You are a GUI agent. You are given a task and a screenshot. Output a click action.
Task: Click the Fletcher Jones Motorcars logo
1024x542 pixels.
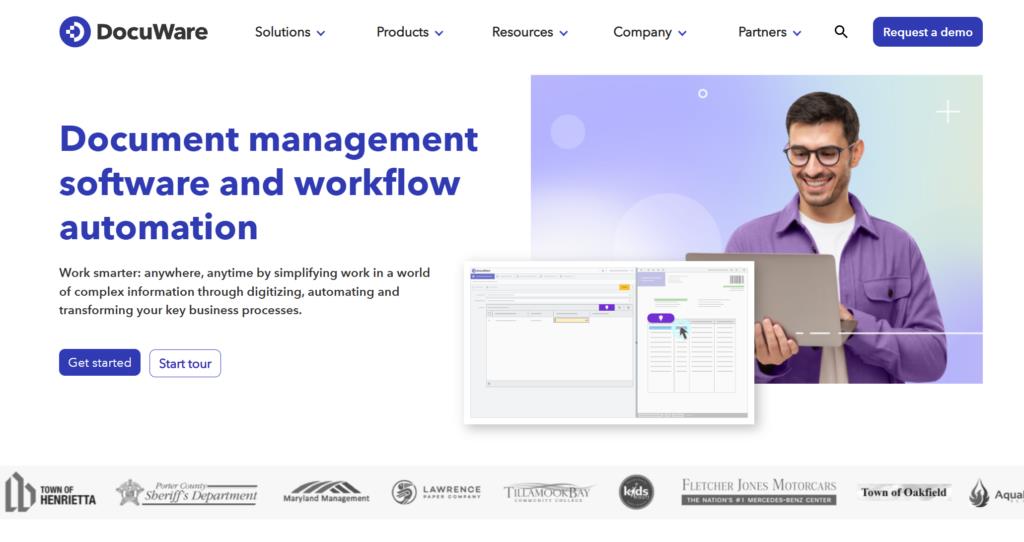click(x=758, y=492)
